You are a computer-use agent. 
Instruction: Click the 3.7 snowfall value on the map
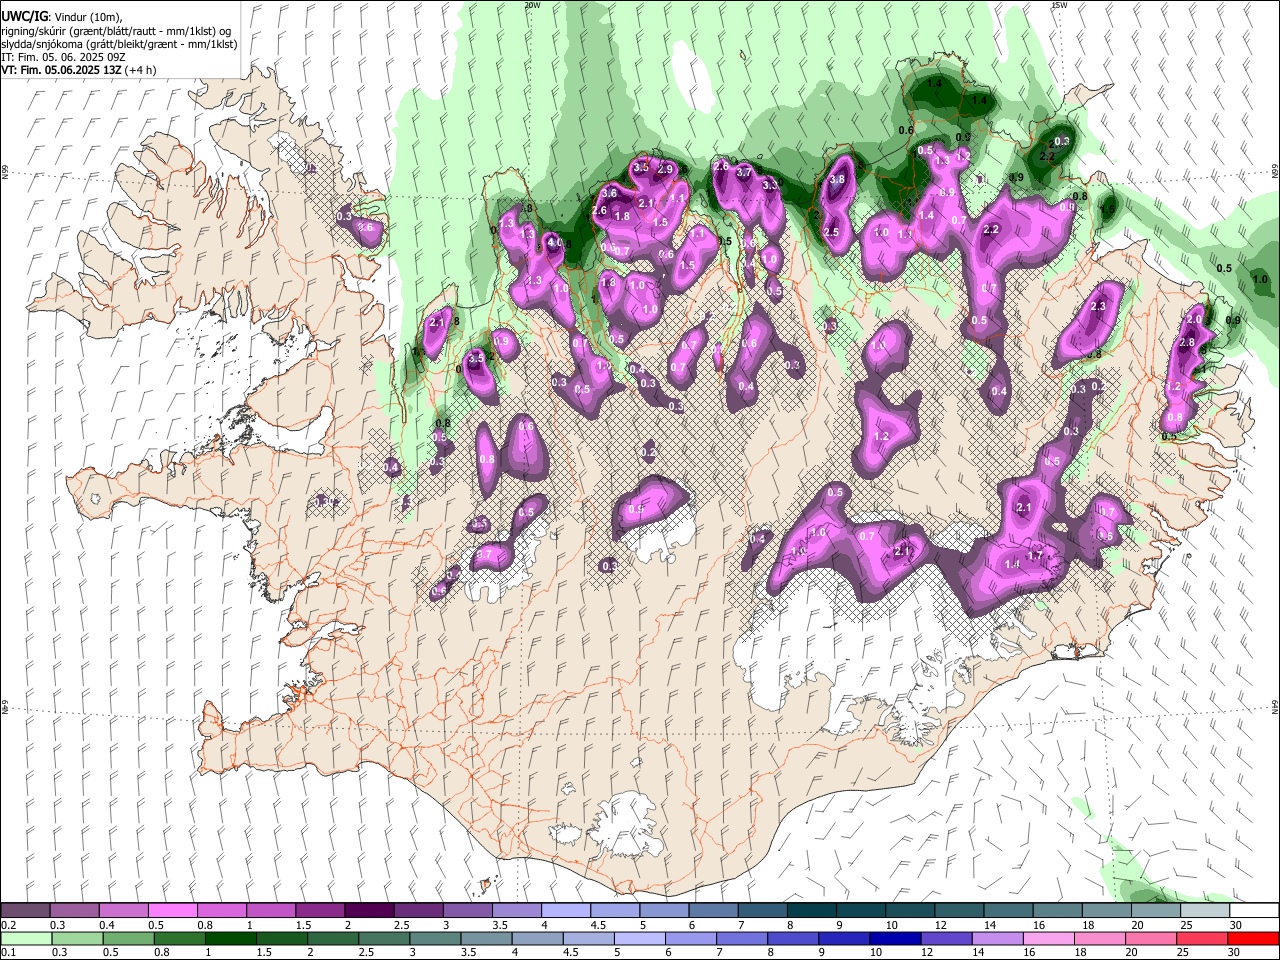click(744, 173)
